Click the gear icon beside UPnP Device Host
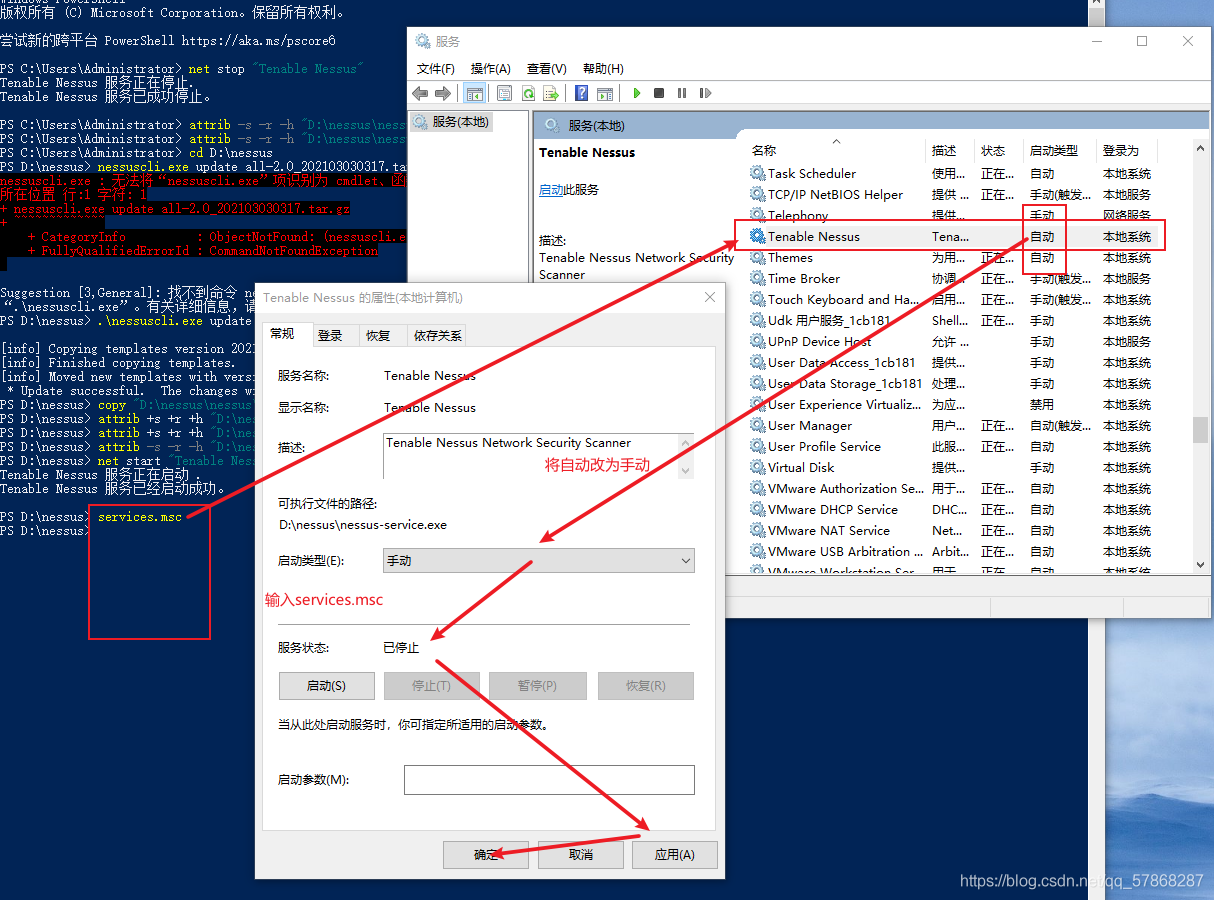Viewport: 1214px width, 900px height. point(757,341)
